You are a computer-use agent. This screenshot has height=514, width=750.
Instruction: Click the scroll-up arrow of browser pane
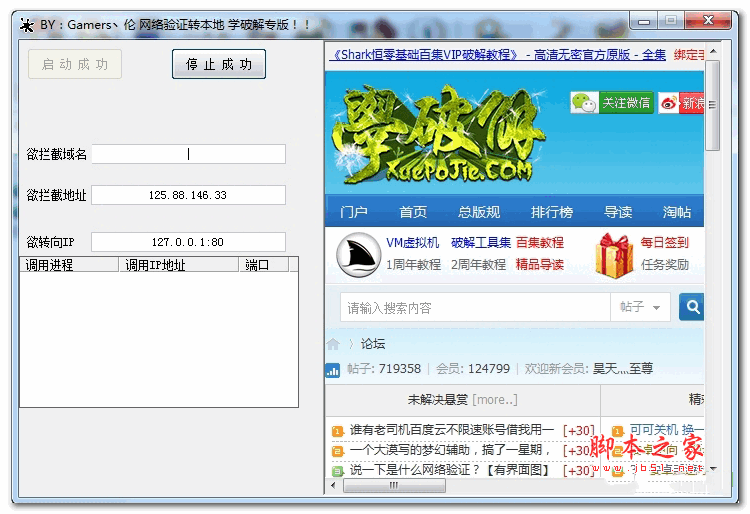[713, 51]
